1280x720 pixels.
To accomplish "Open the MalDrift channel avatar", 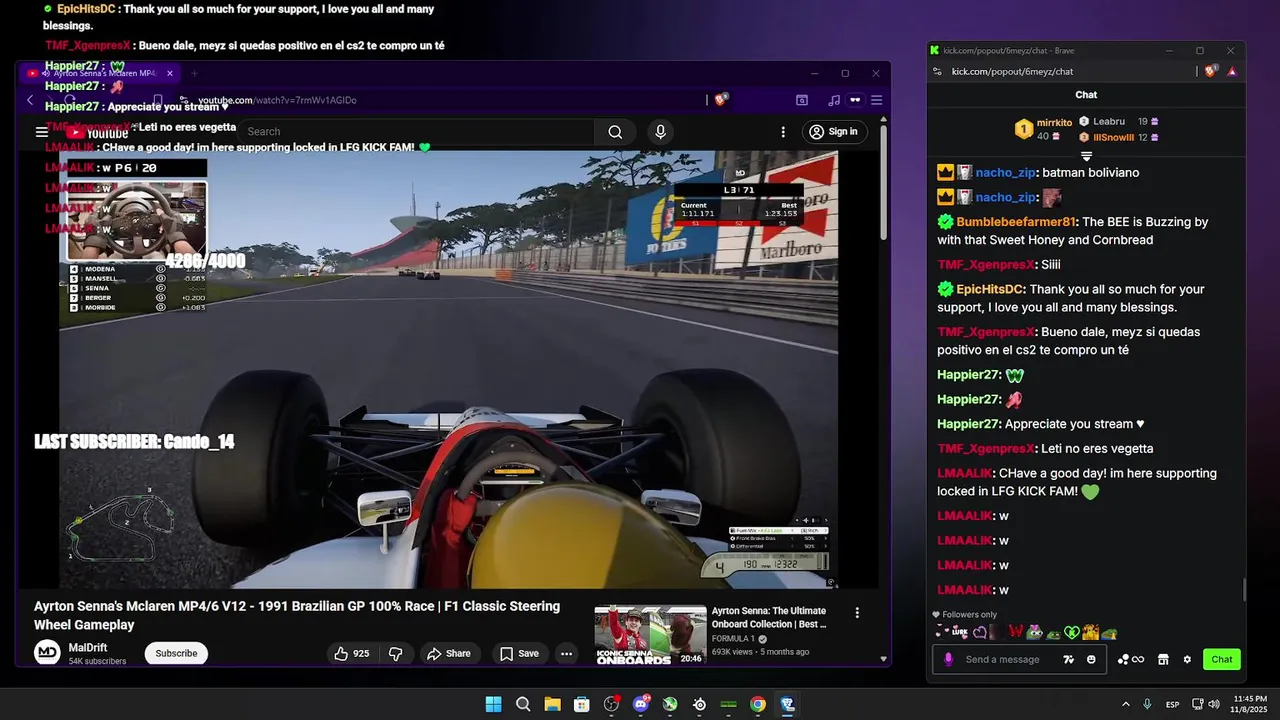I will click(47, 653).
